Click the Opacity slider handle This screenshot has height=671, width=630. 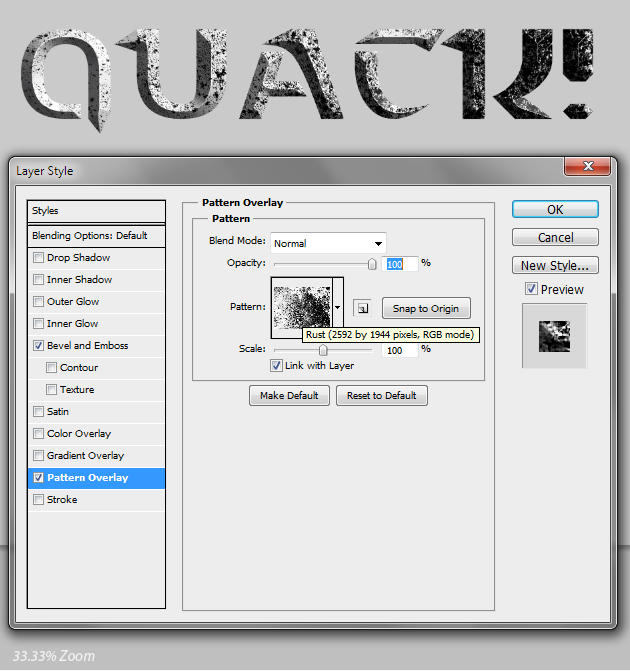[x=372, y=264]
